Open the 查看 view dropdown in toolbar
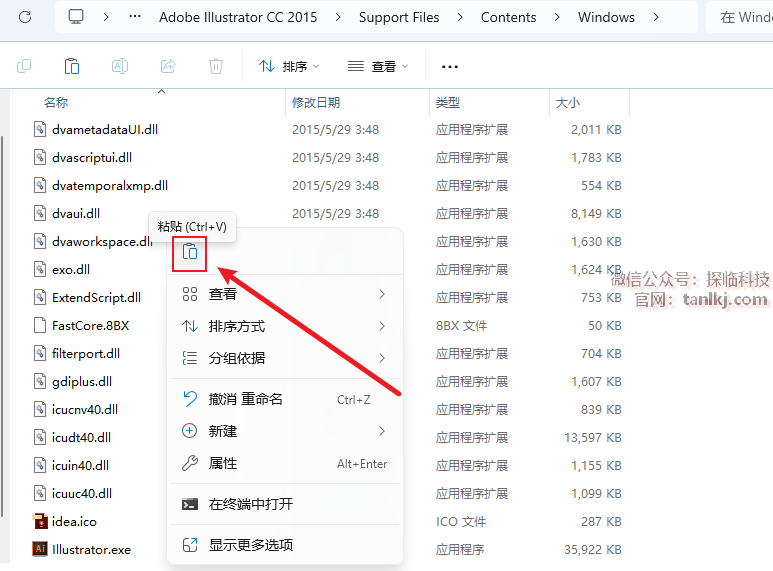Image resolution: width=773 pixels, height=571 pixels. coord(378,67)
